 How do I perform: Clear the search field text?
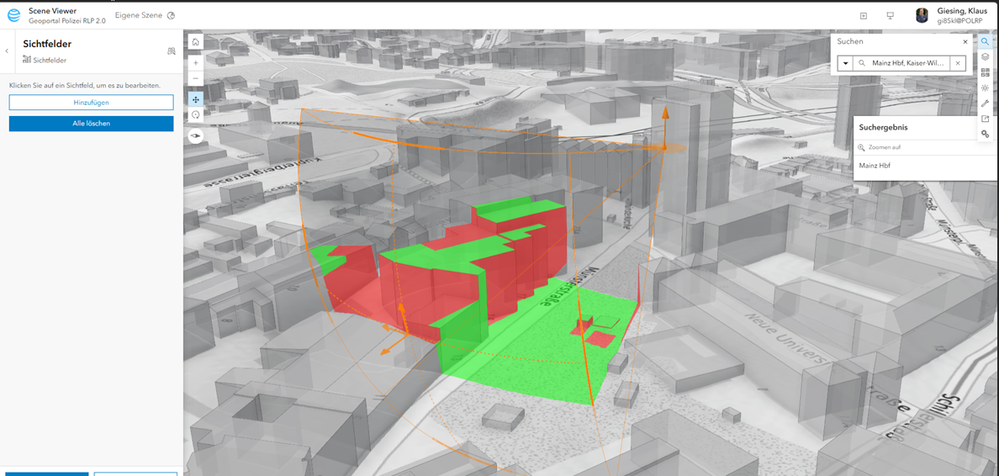958,63
